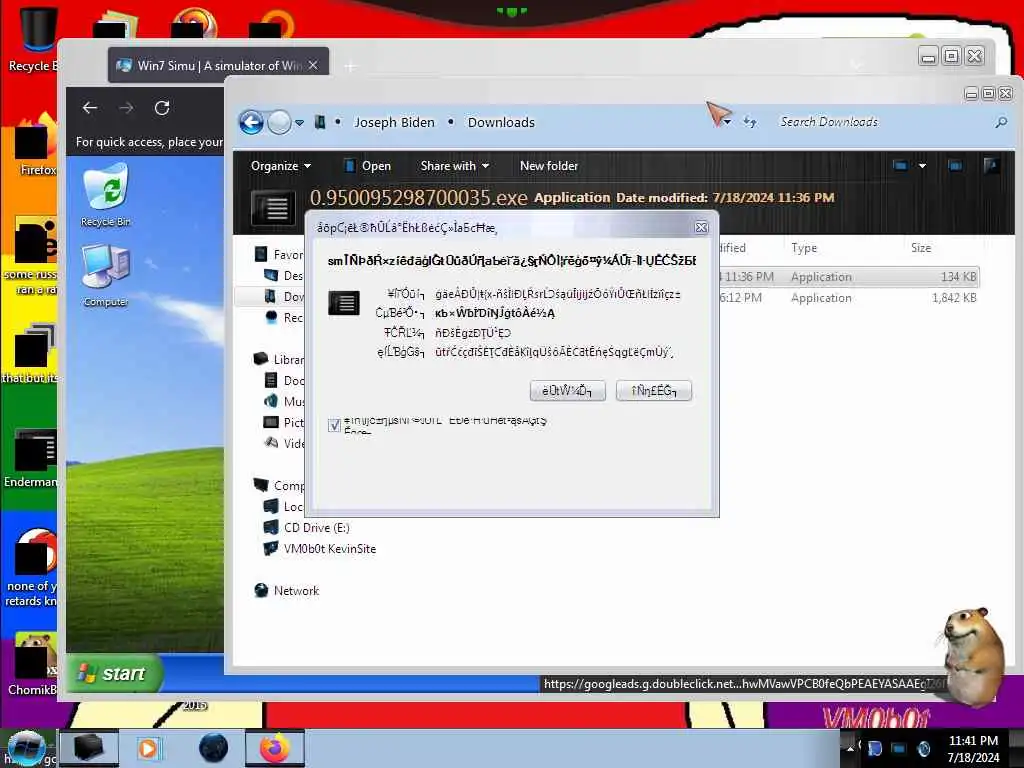The height and width of the screenshot is (768, 1024).
Task: Click the taskbar clock showing 11:41 PM
Action: [973, 749]
